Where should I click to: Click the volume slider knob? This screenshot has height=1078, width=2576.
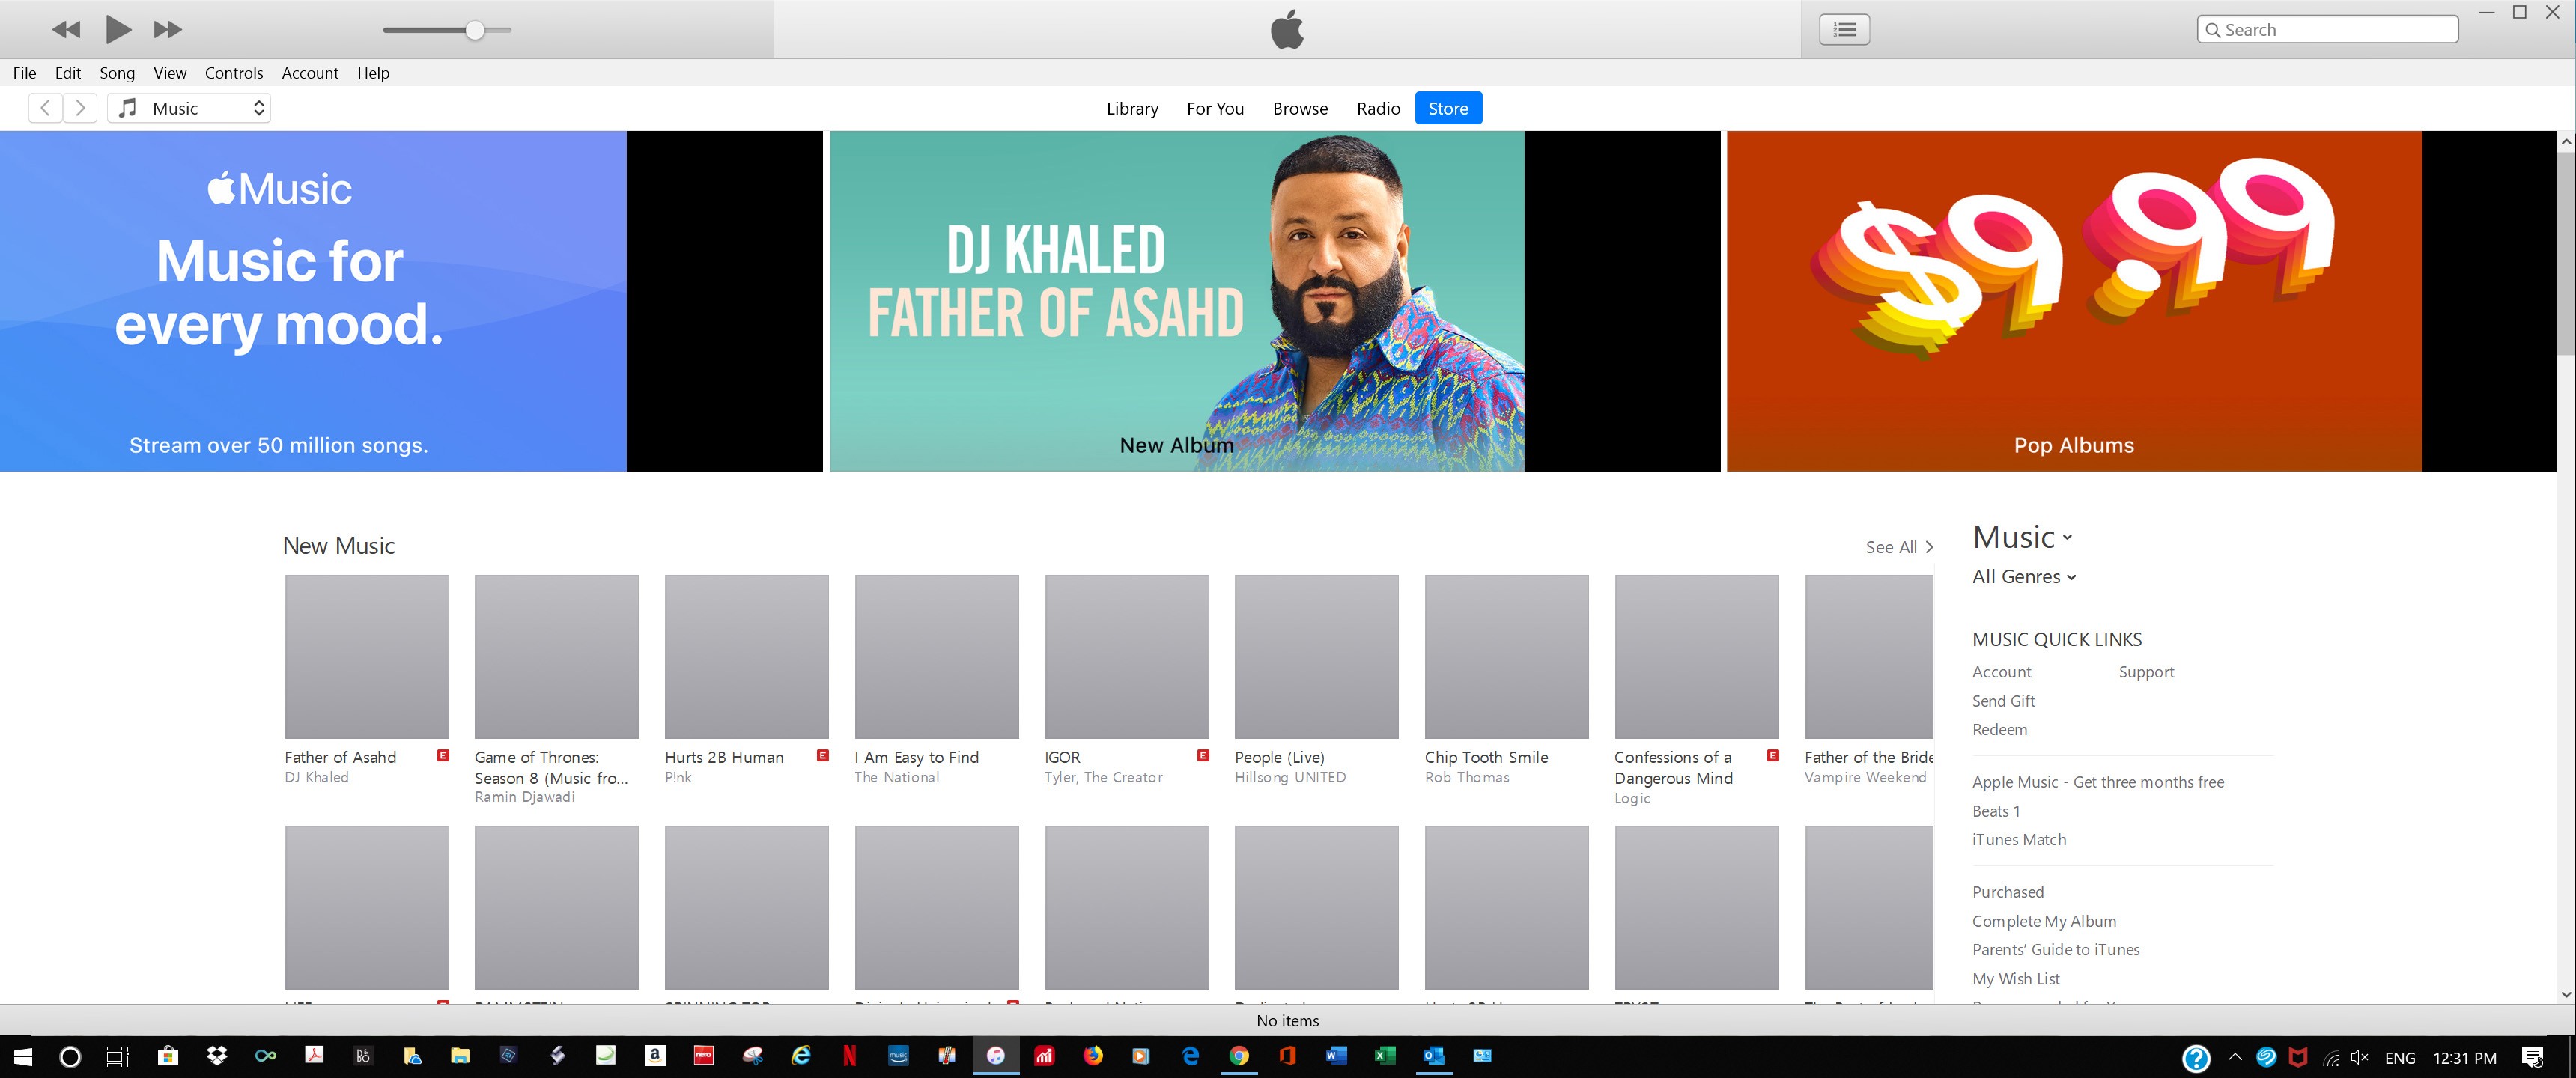coord(475,30)
